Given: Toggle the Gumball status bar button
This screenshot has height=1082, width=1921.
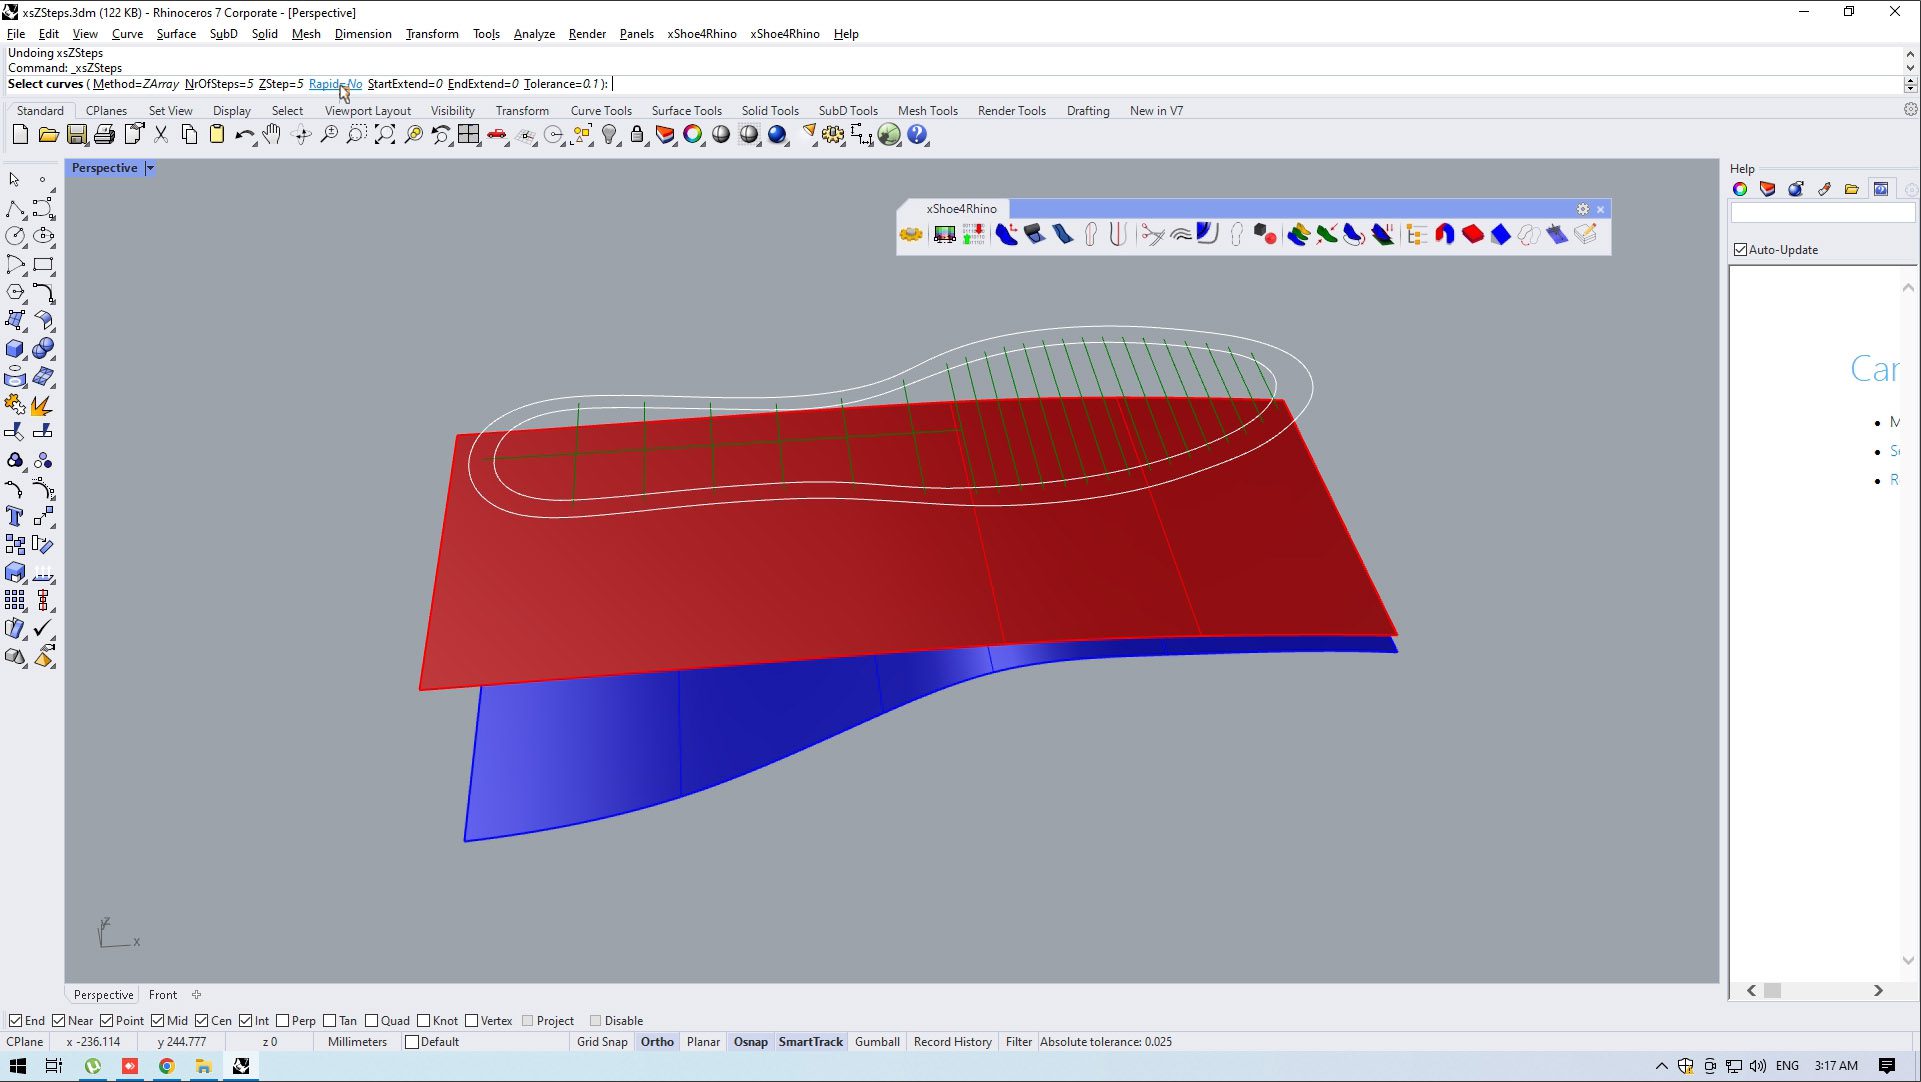Looking at the screenshot, I should (x=877, y=1042).
